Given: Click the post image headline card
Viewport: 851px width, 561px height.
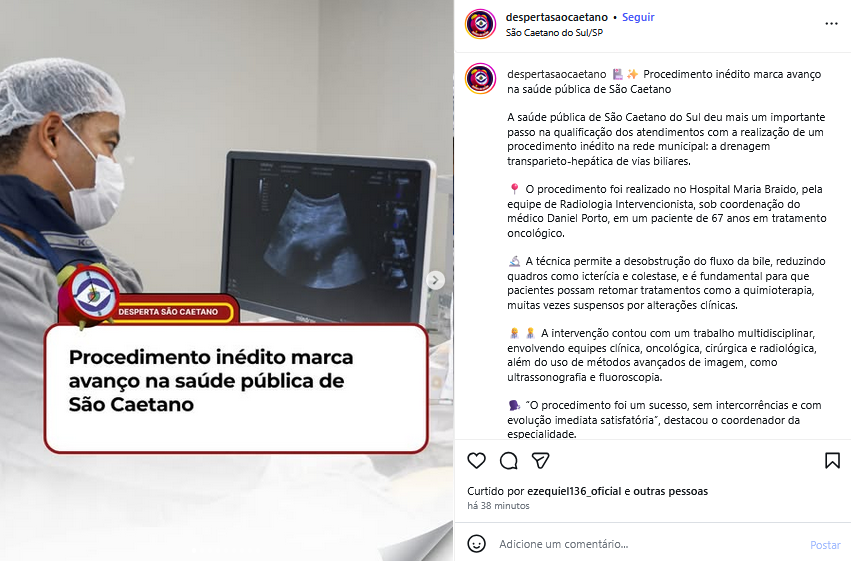Looking at the screenshot, I should pos(236,388).
